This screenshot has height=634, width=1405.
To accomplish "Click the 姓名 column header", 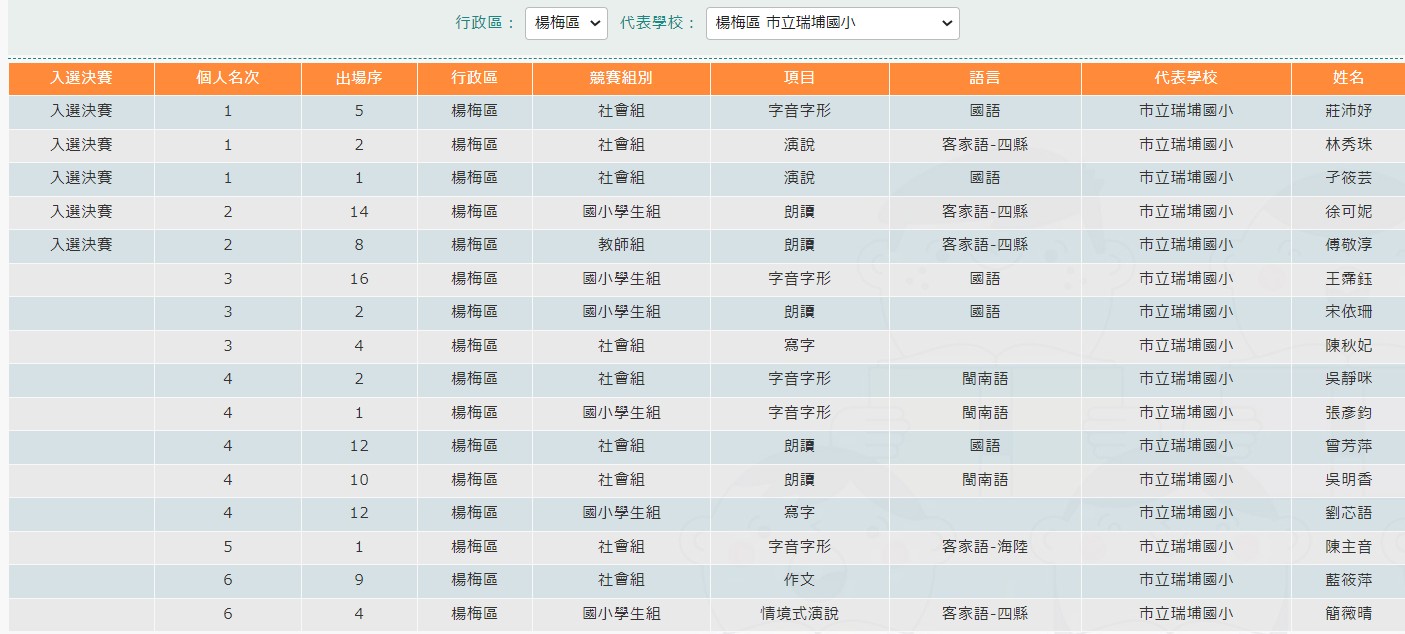I will pos(1348,78).
